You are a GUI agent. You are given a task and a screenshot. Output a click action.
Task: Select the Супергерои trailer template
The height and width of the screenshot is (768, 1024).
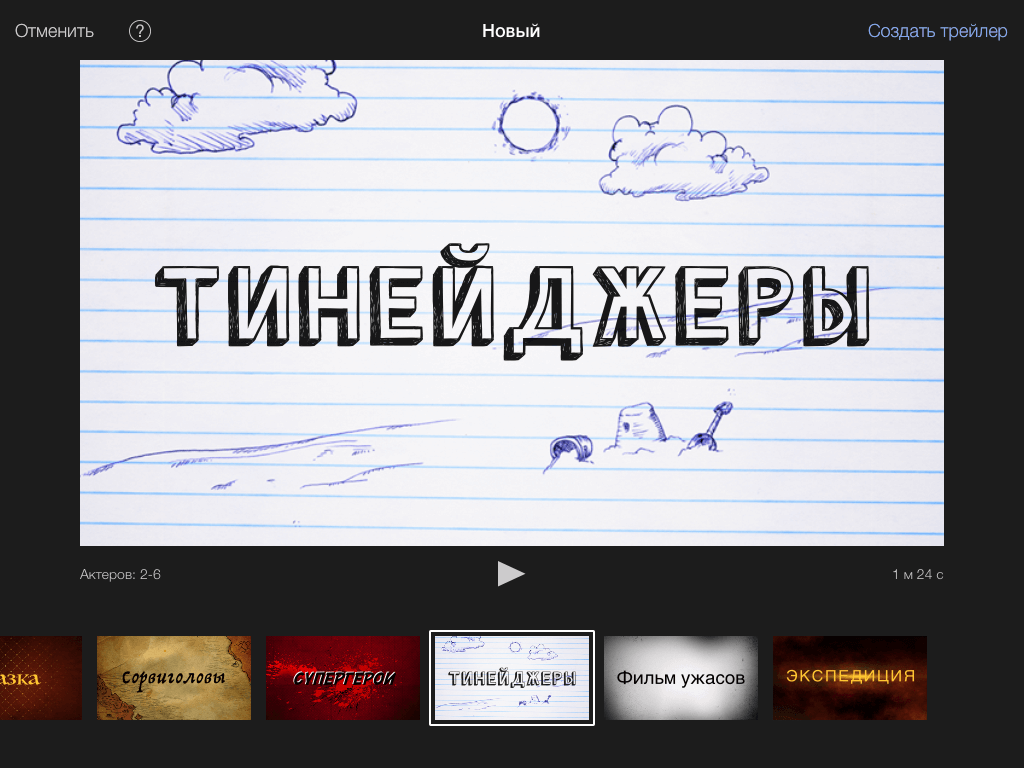tap(343, 678)
